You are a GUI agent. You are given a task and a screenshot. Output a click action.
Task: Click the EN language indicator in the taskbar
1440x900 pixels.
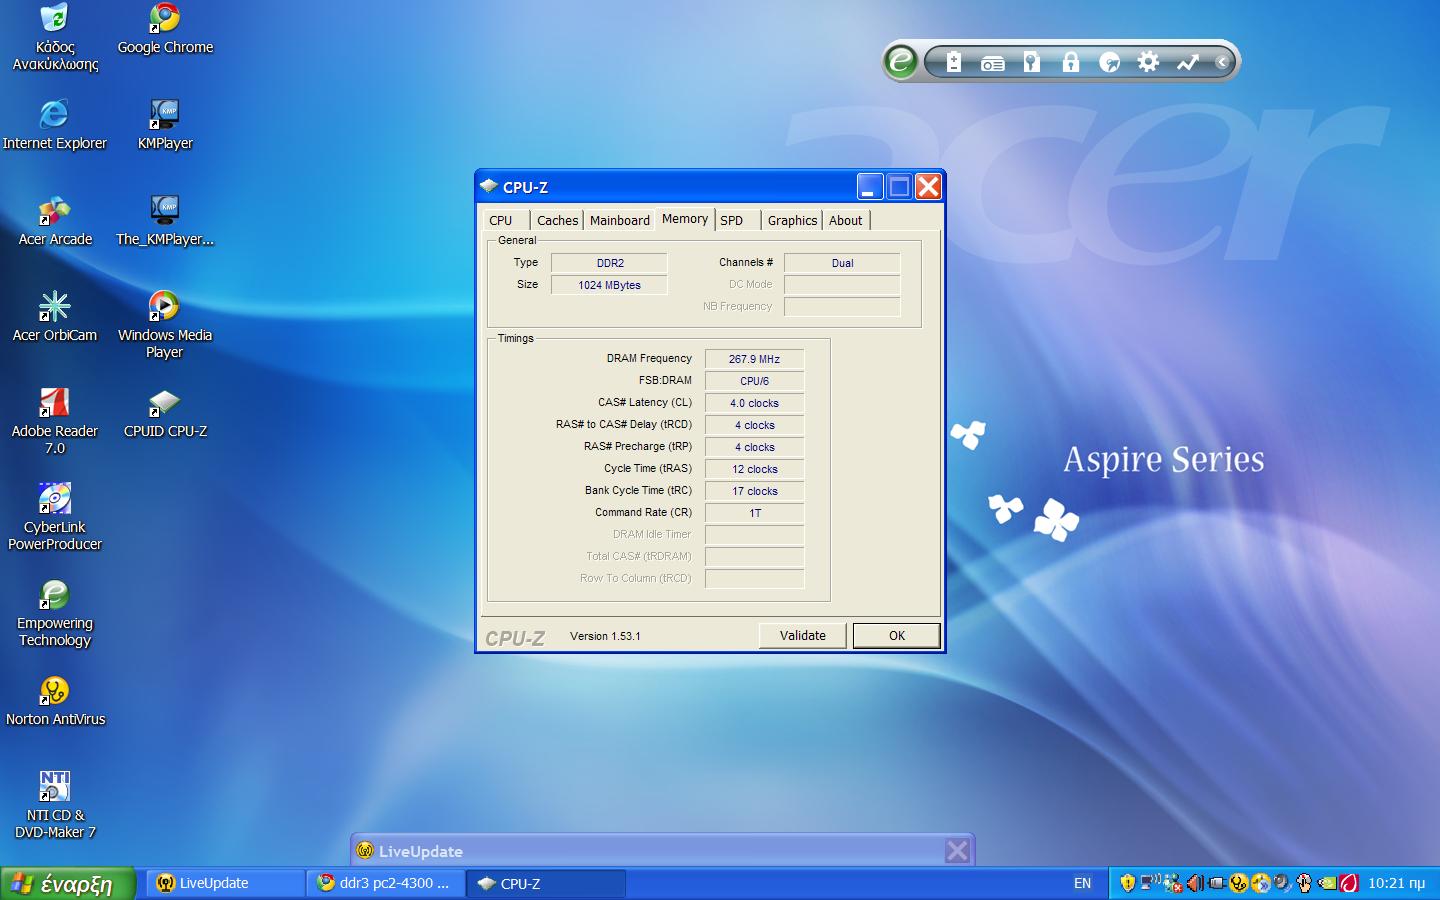click(x=1082, y=883)
